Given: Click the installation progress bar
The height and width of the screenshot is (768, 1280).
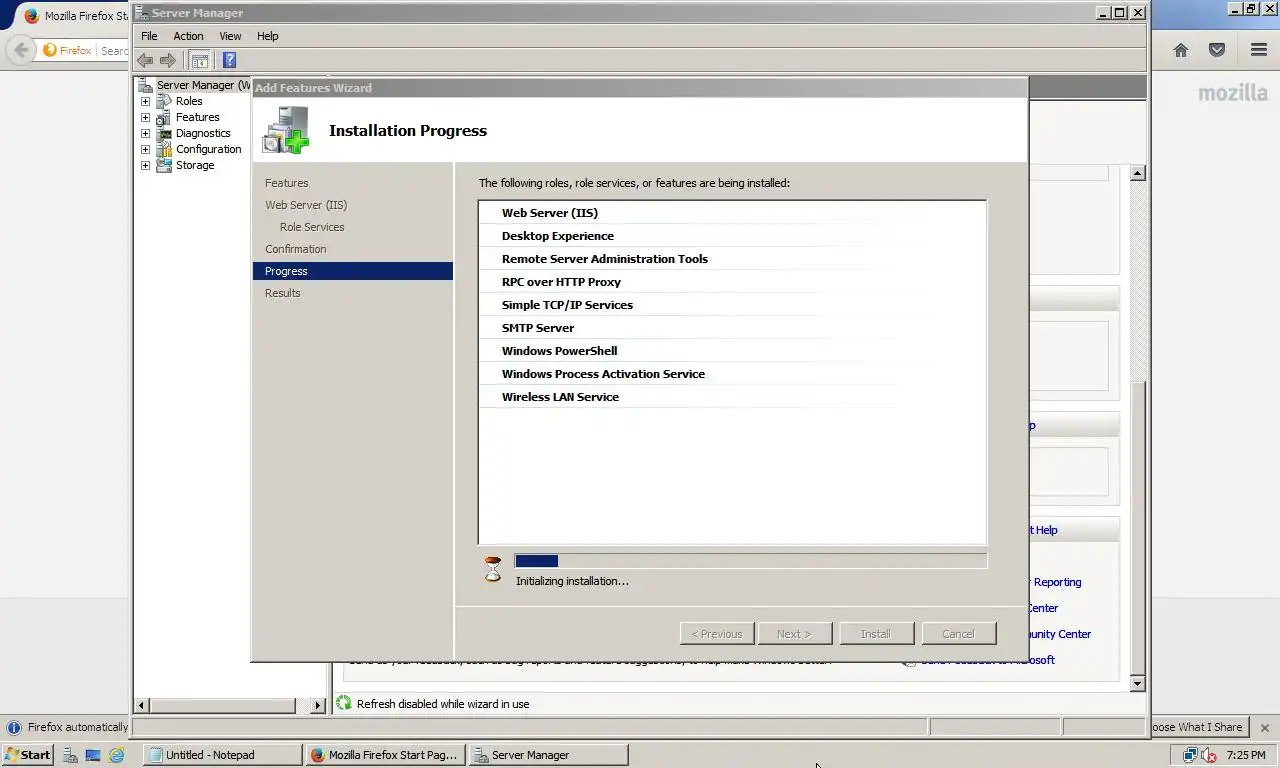Looking at the screenshot, I should pos(750,561).
